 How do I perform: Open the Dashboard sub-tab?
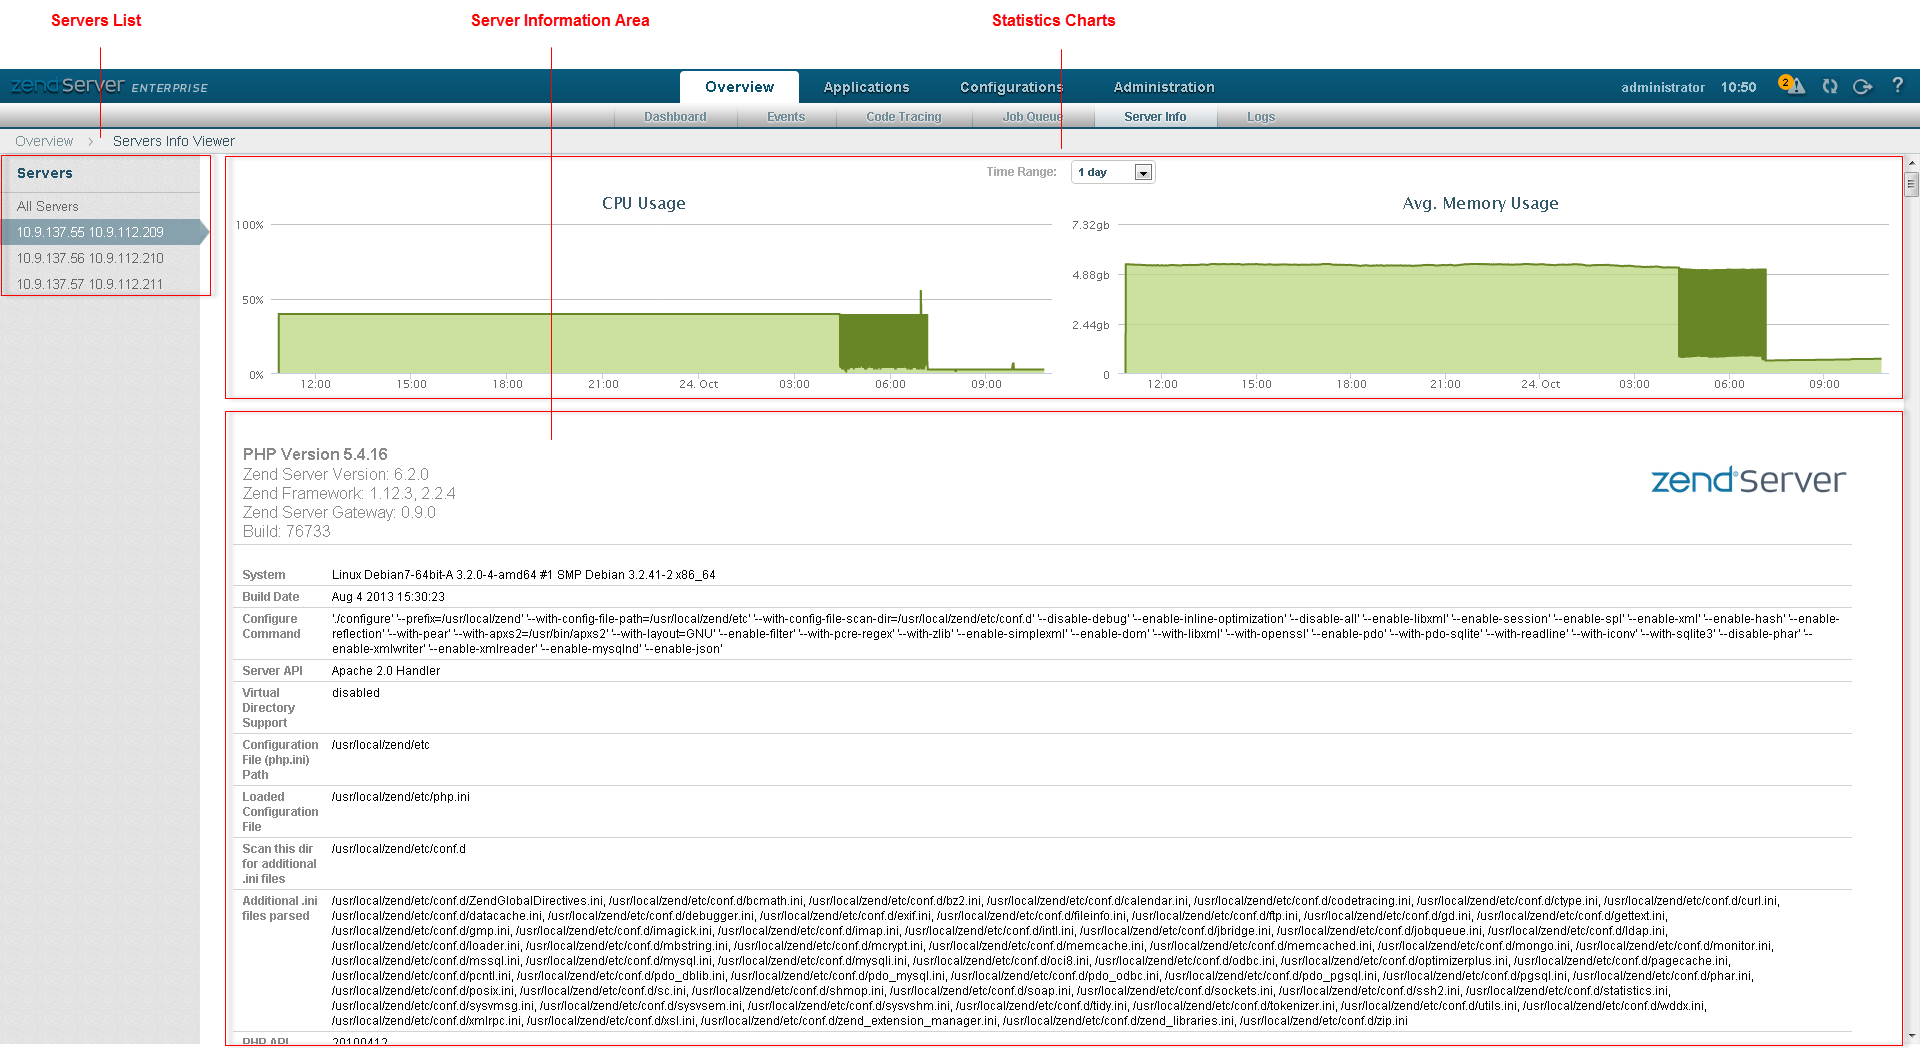pos(675,117)
